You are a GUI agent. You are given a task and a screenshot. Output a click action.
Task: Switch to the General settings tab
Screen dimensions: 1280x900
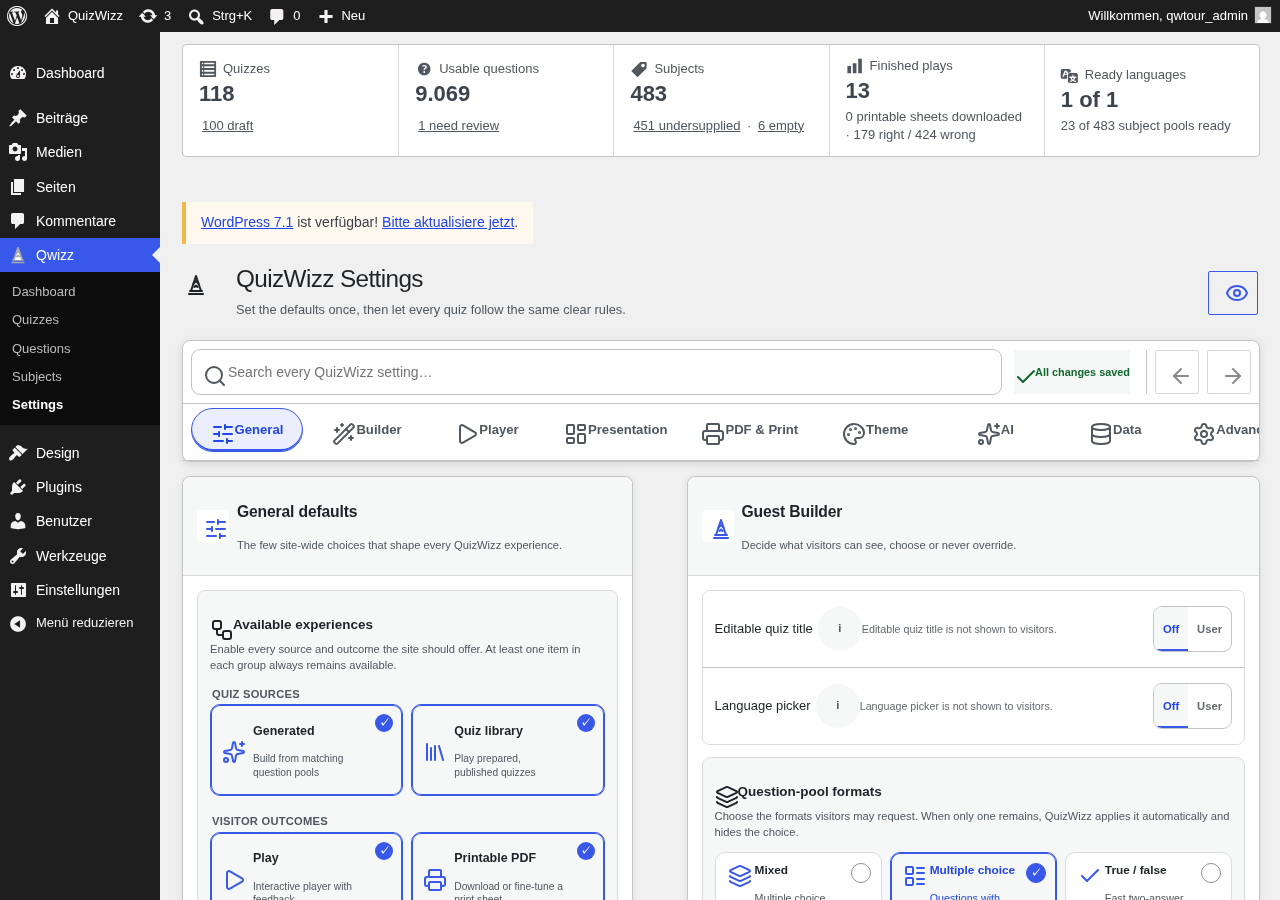pyautogui.click(x=247, y=430)
